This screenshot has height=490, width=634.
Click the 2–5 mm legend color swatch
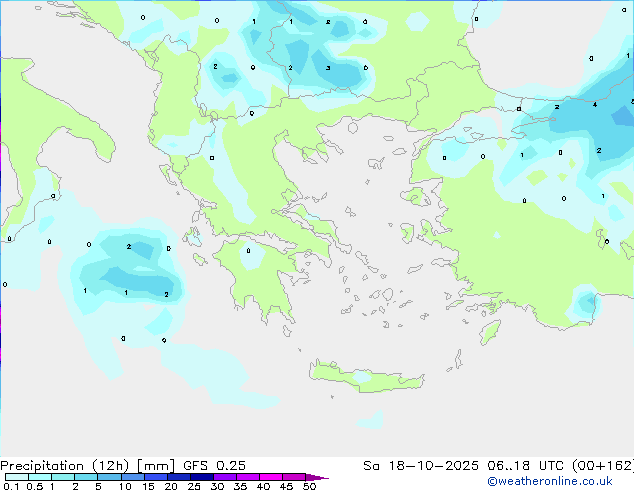click(x=86, y=477)
